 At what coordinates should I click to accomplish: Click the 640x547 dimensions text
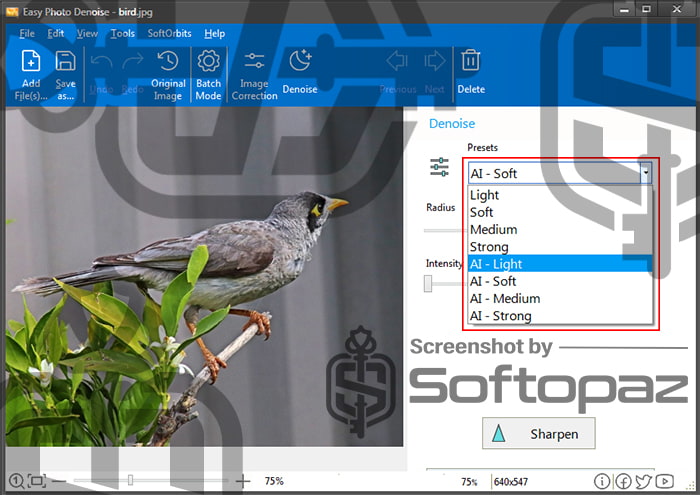pos(511,482)
